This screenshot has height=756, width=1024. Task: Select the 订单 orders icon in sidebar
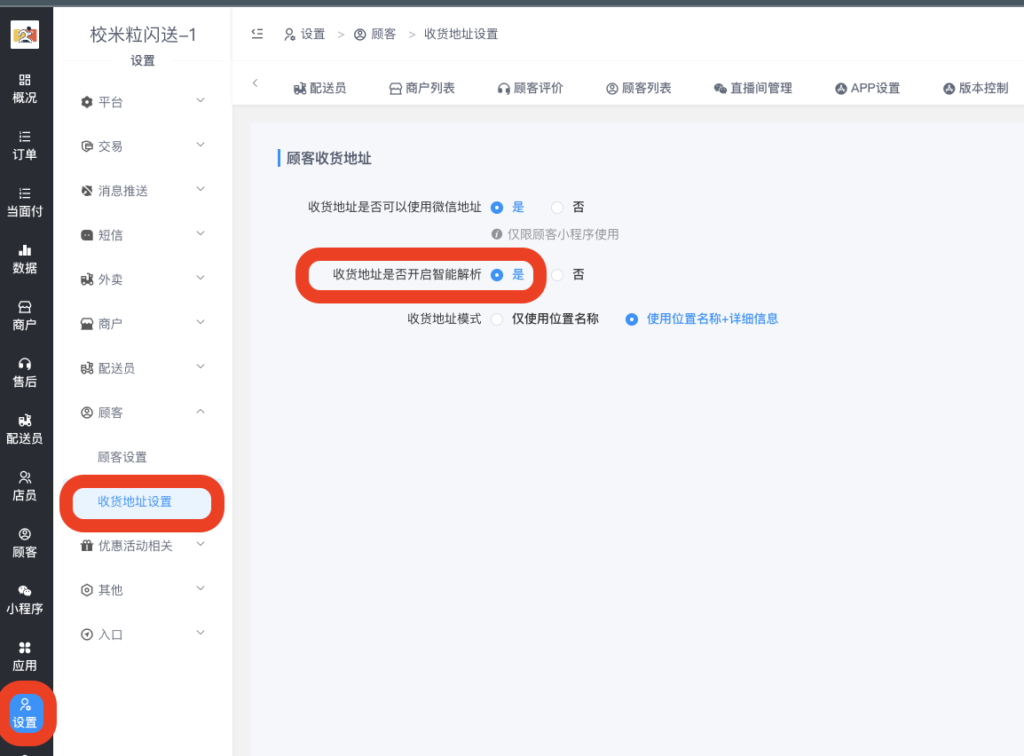click(x=25, y=148)
